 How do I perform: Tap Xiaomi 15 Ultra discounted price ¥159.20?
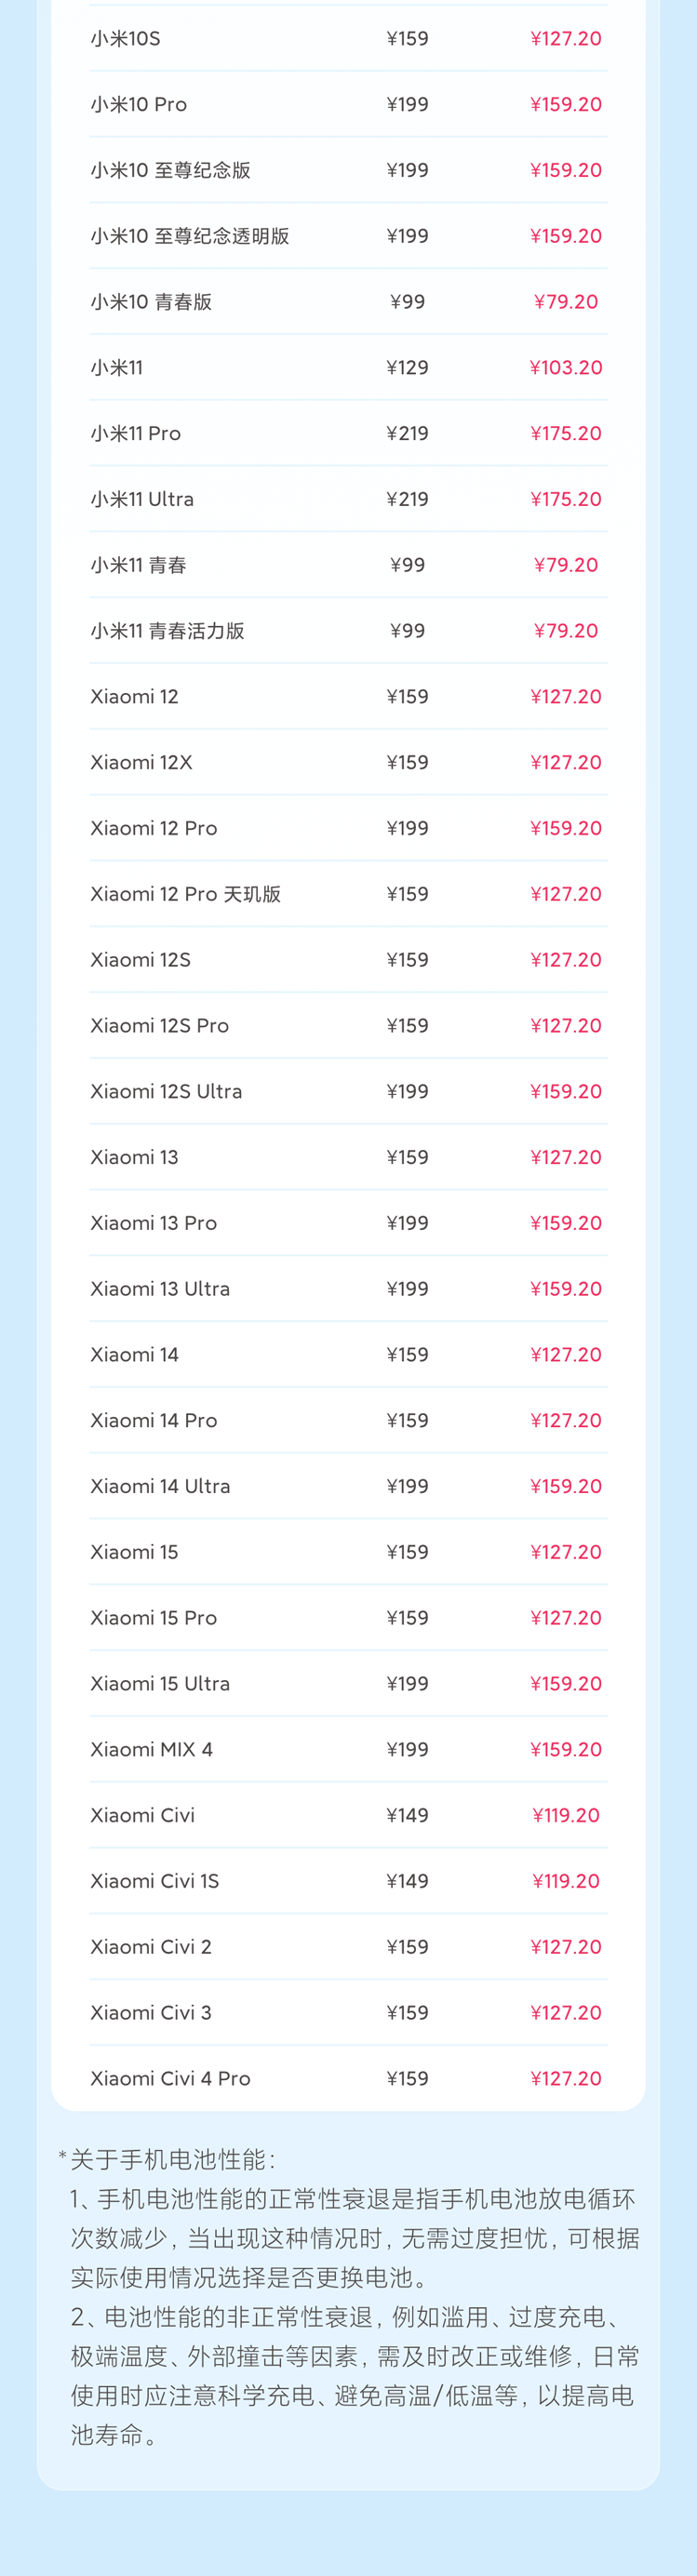pos(566,1684)
